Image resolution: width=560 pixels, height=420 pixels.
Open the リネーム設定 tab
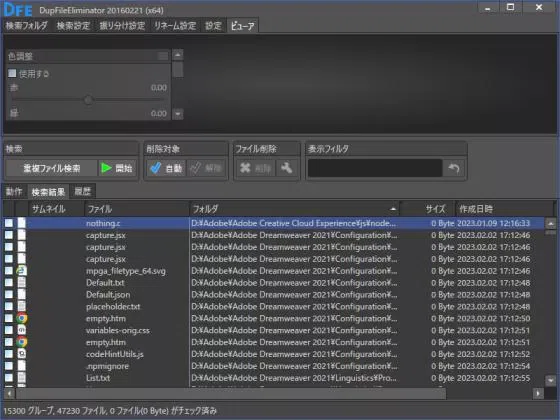coord(175,26)
